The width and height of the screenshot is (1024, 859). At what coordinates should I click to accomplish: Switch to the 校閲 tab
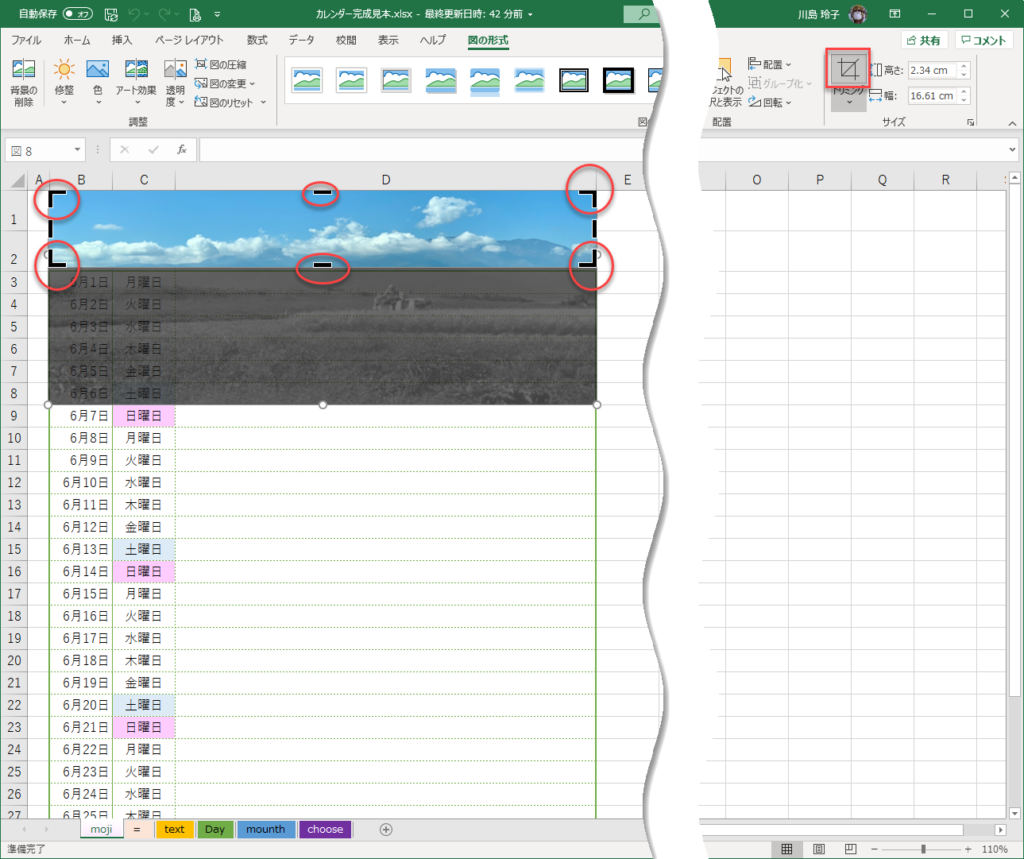346,40
